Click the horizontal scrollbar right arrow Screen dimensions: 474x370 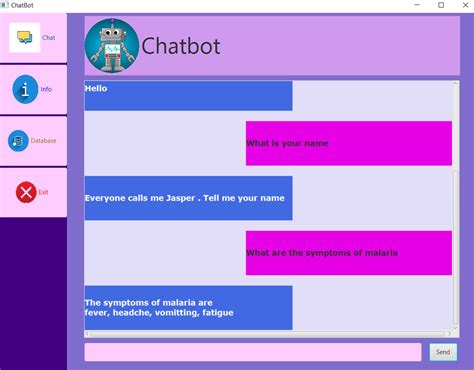[x=449, y=334]
